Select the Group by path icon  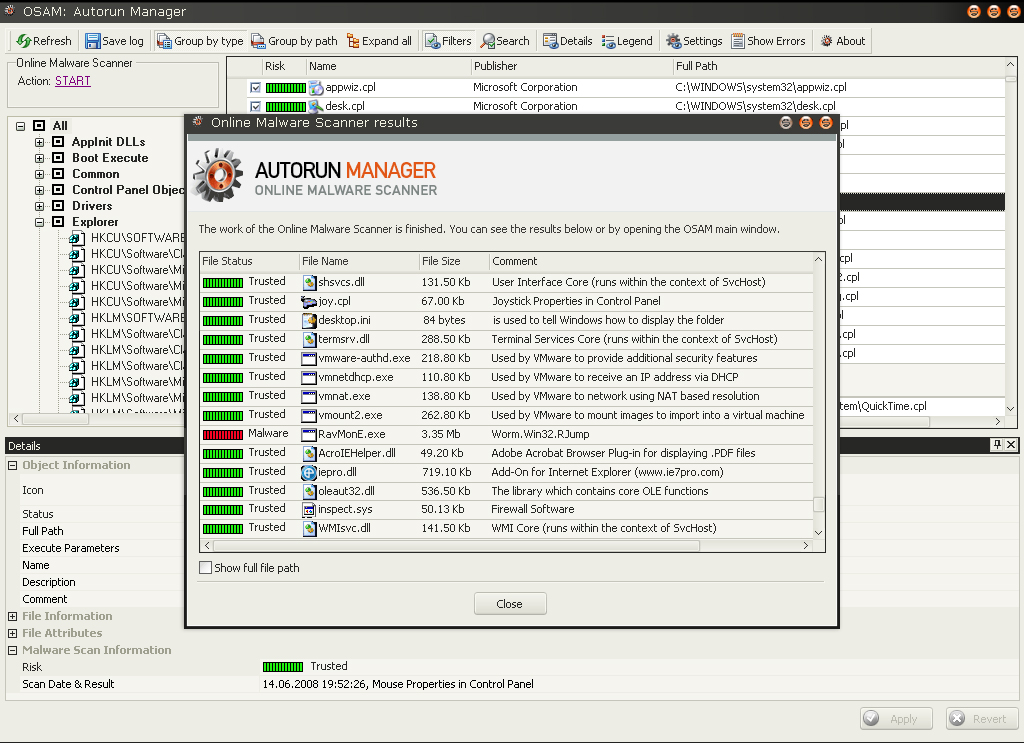click(x=259, y=41)
